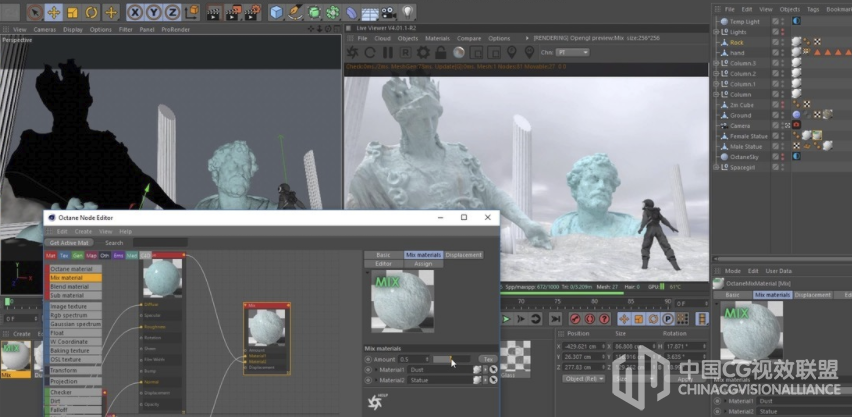This screenshot has width=852, height=417.
Task: Add a Camera object from toolbar
Action: 388,12
